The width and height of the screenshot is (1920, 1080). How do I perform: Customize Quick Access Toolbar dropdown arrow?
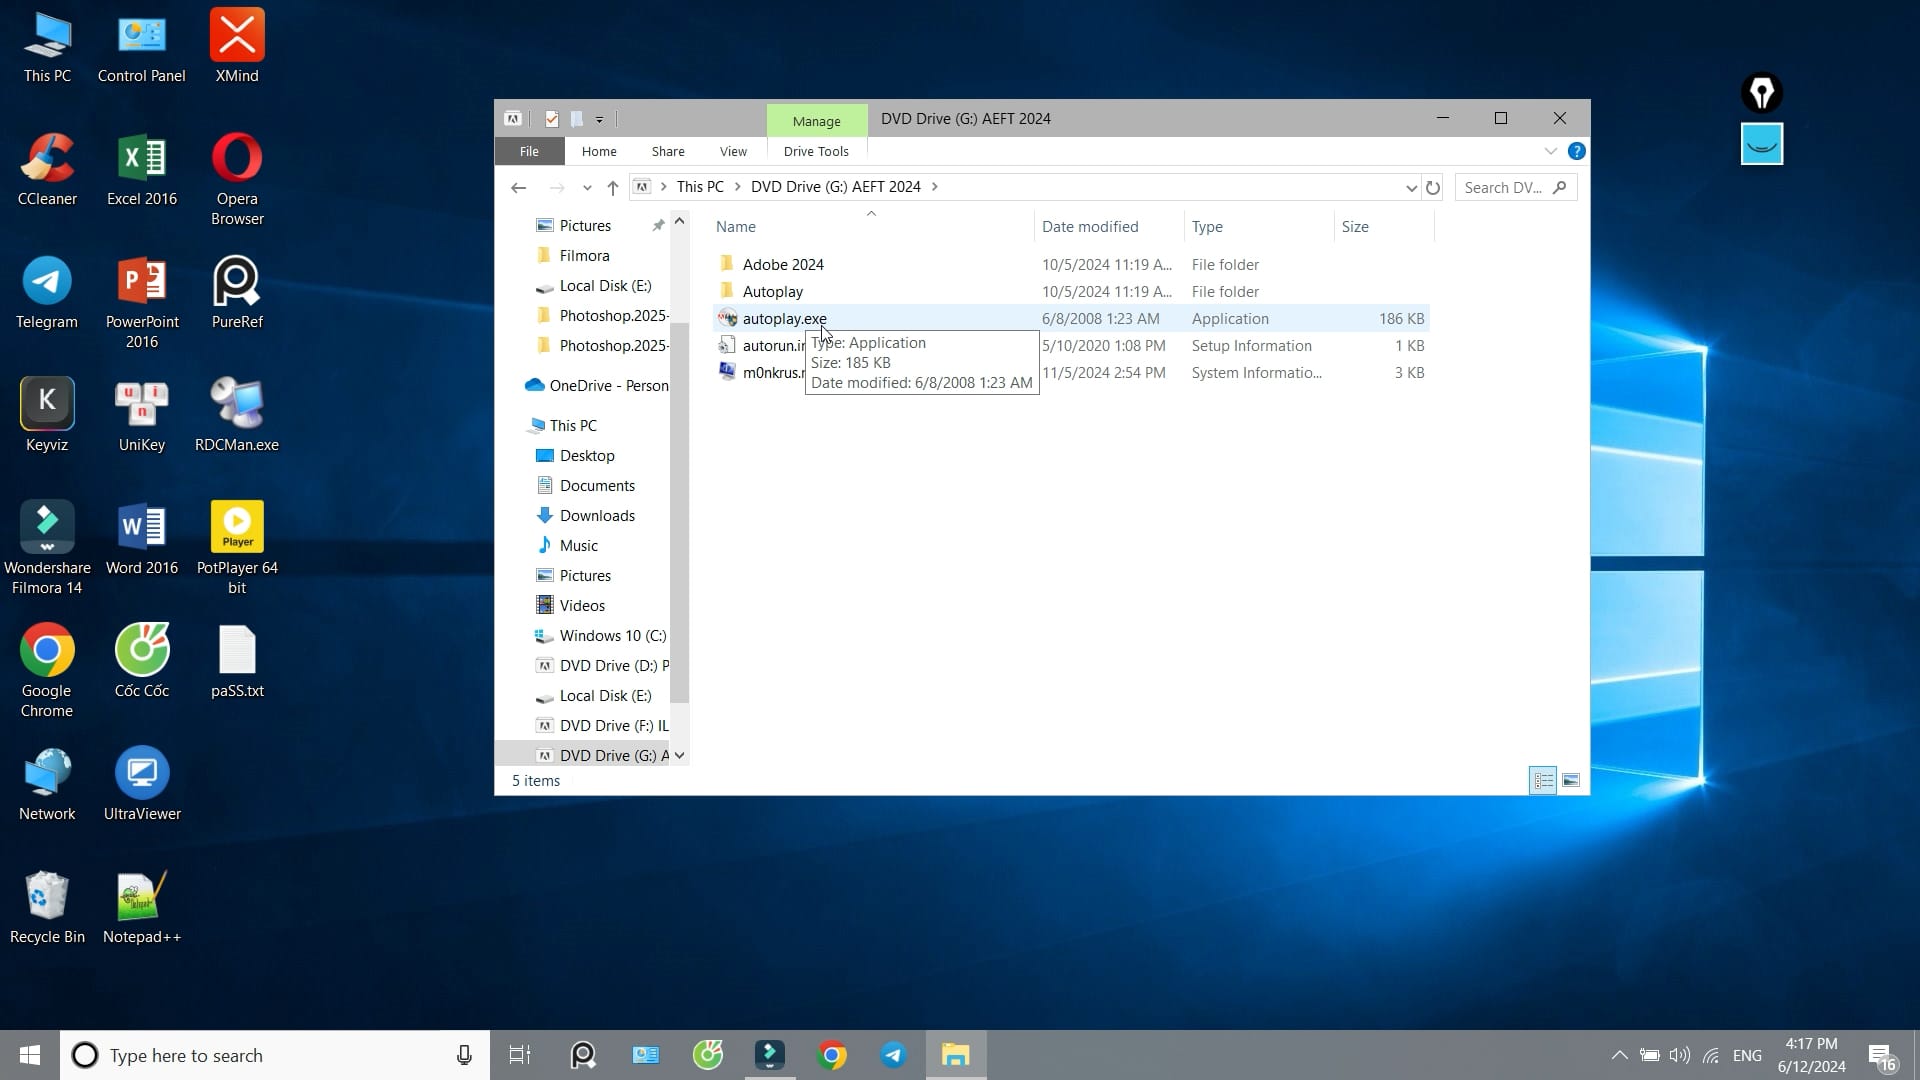click(600, 120)
